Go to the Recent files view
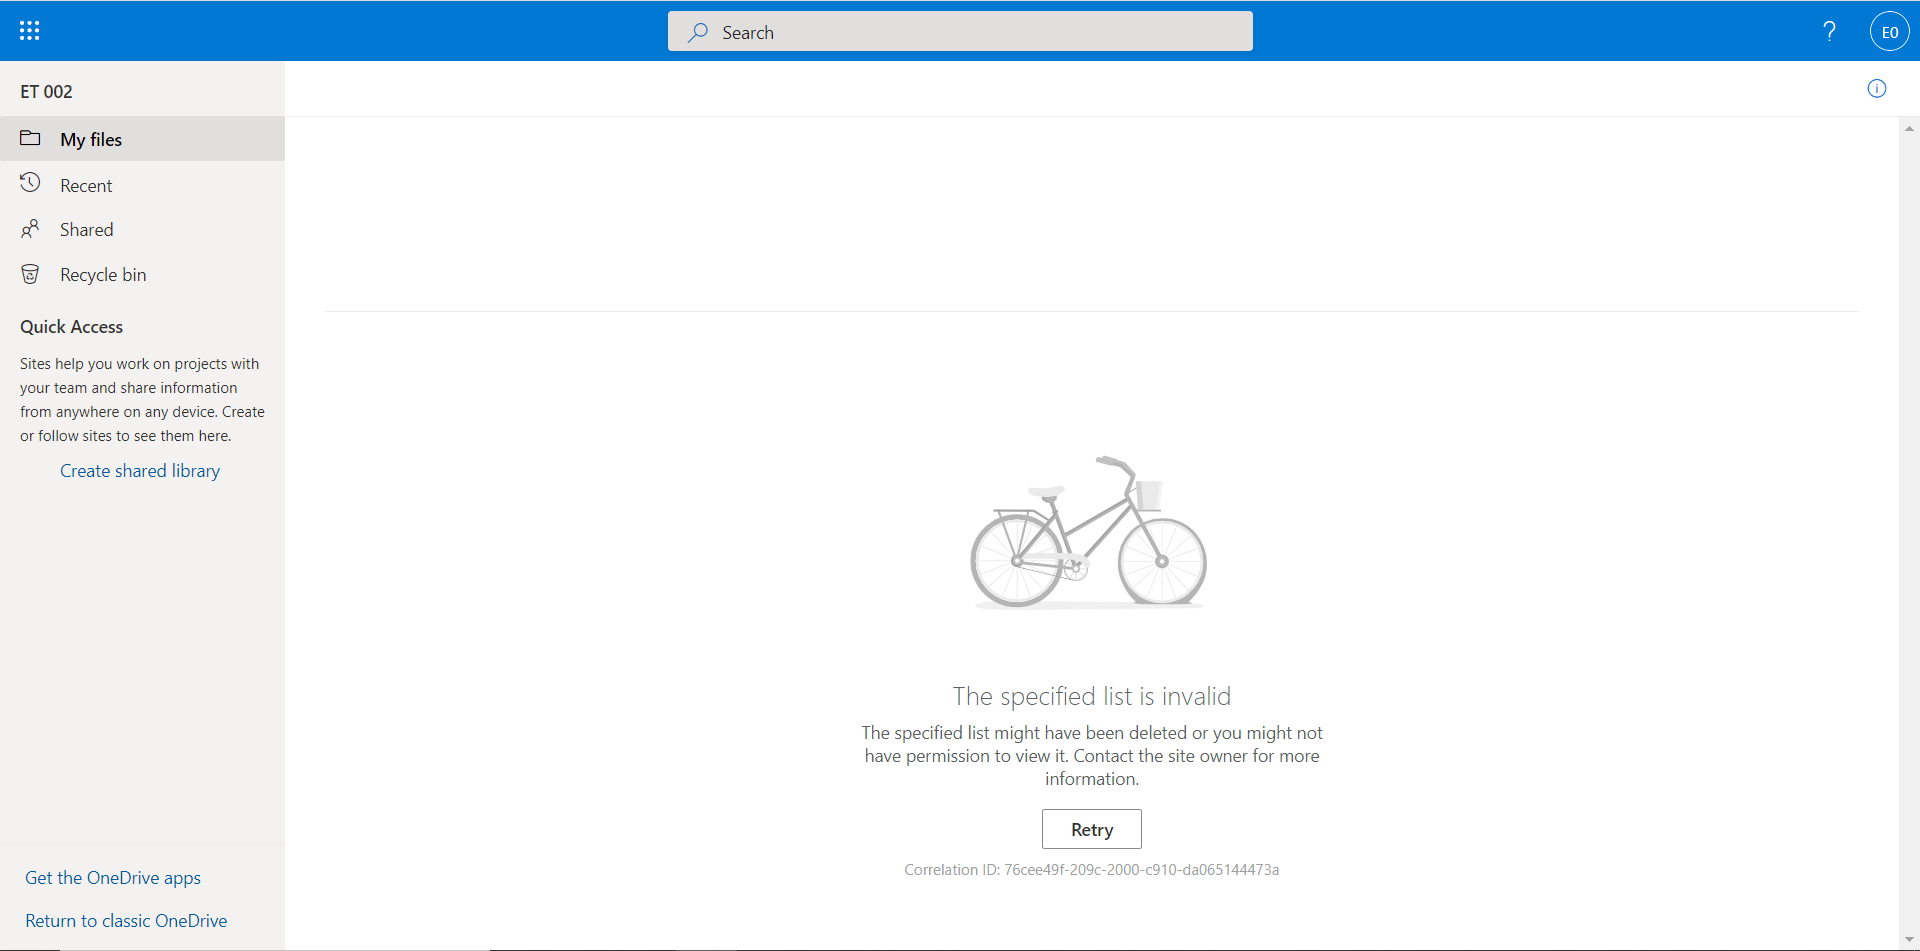This screenshot has height=951, width=1920. [86, 186]
